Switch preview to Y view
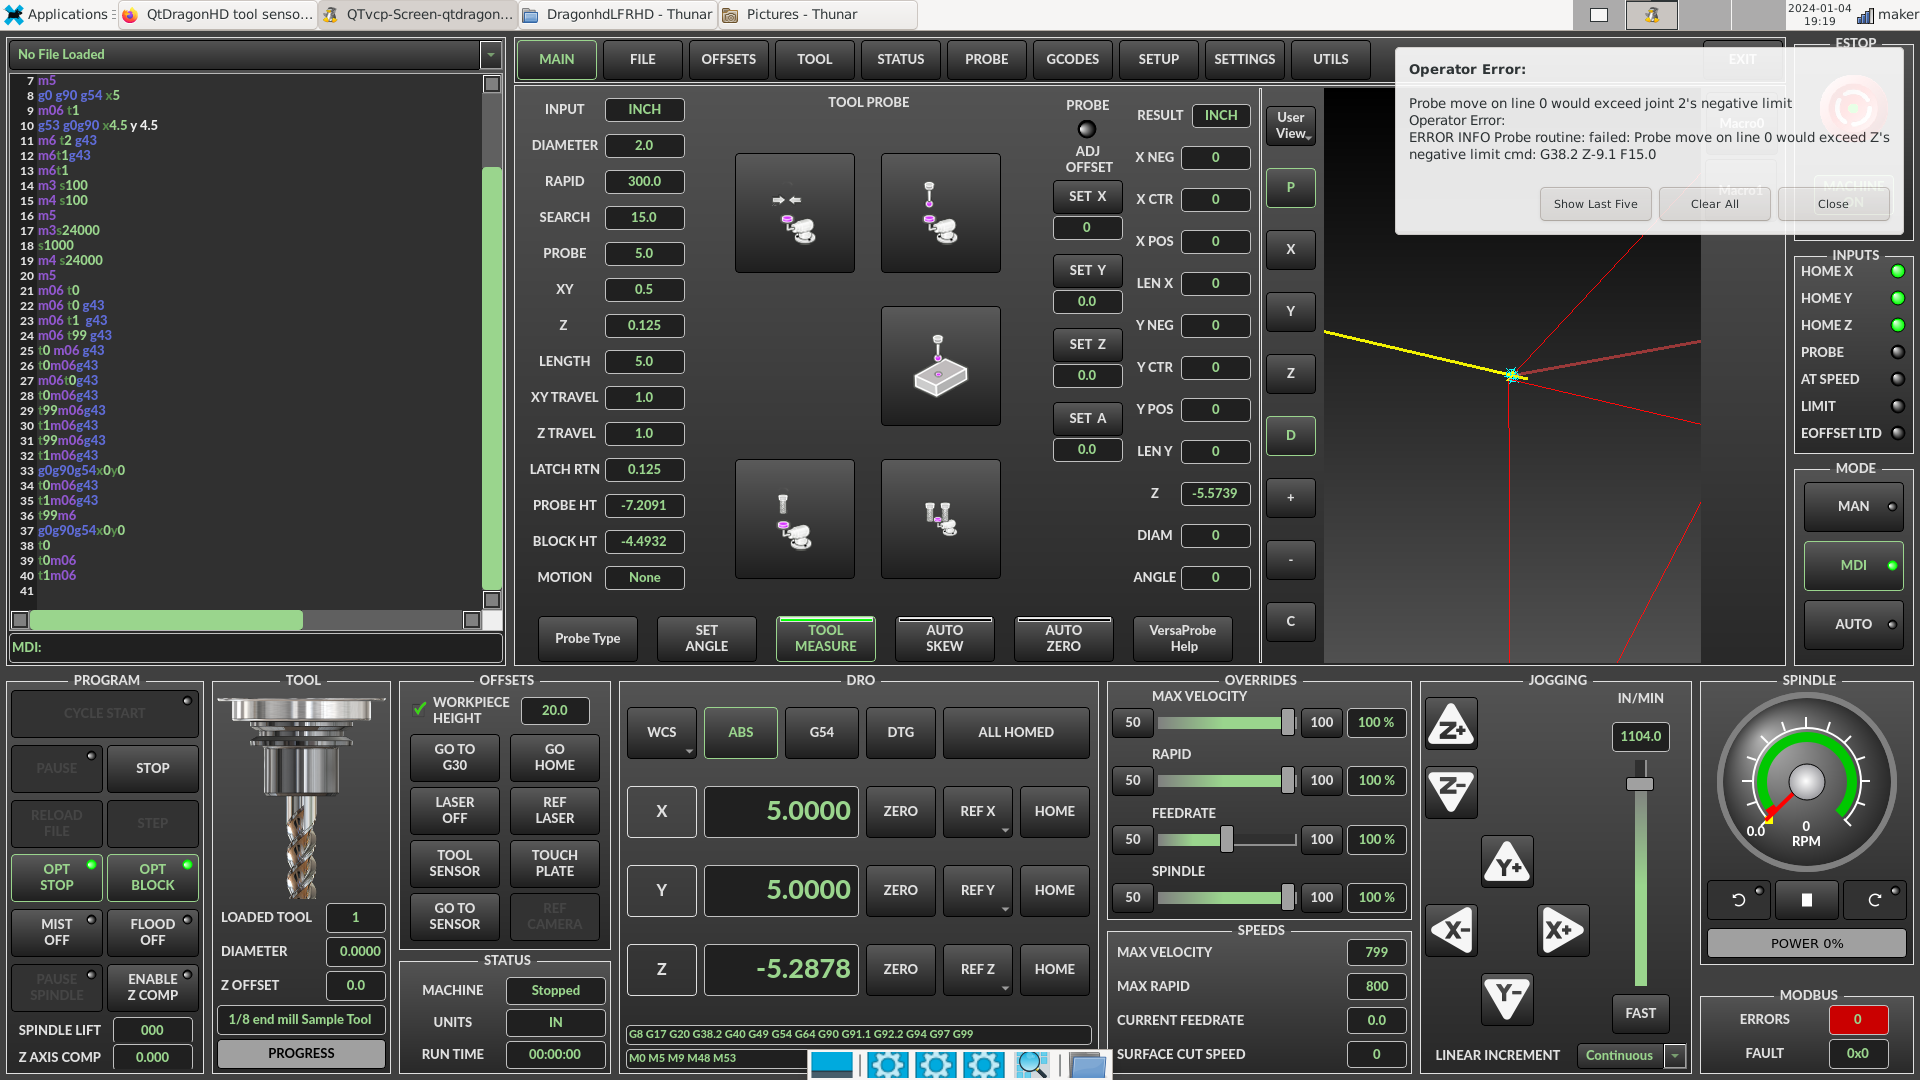Viewport: 1920px width, 1080px height. 1290,312
